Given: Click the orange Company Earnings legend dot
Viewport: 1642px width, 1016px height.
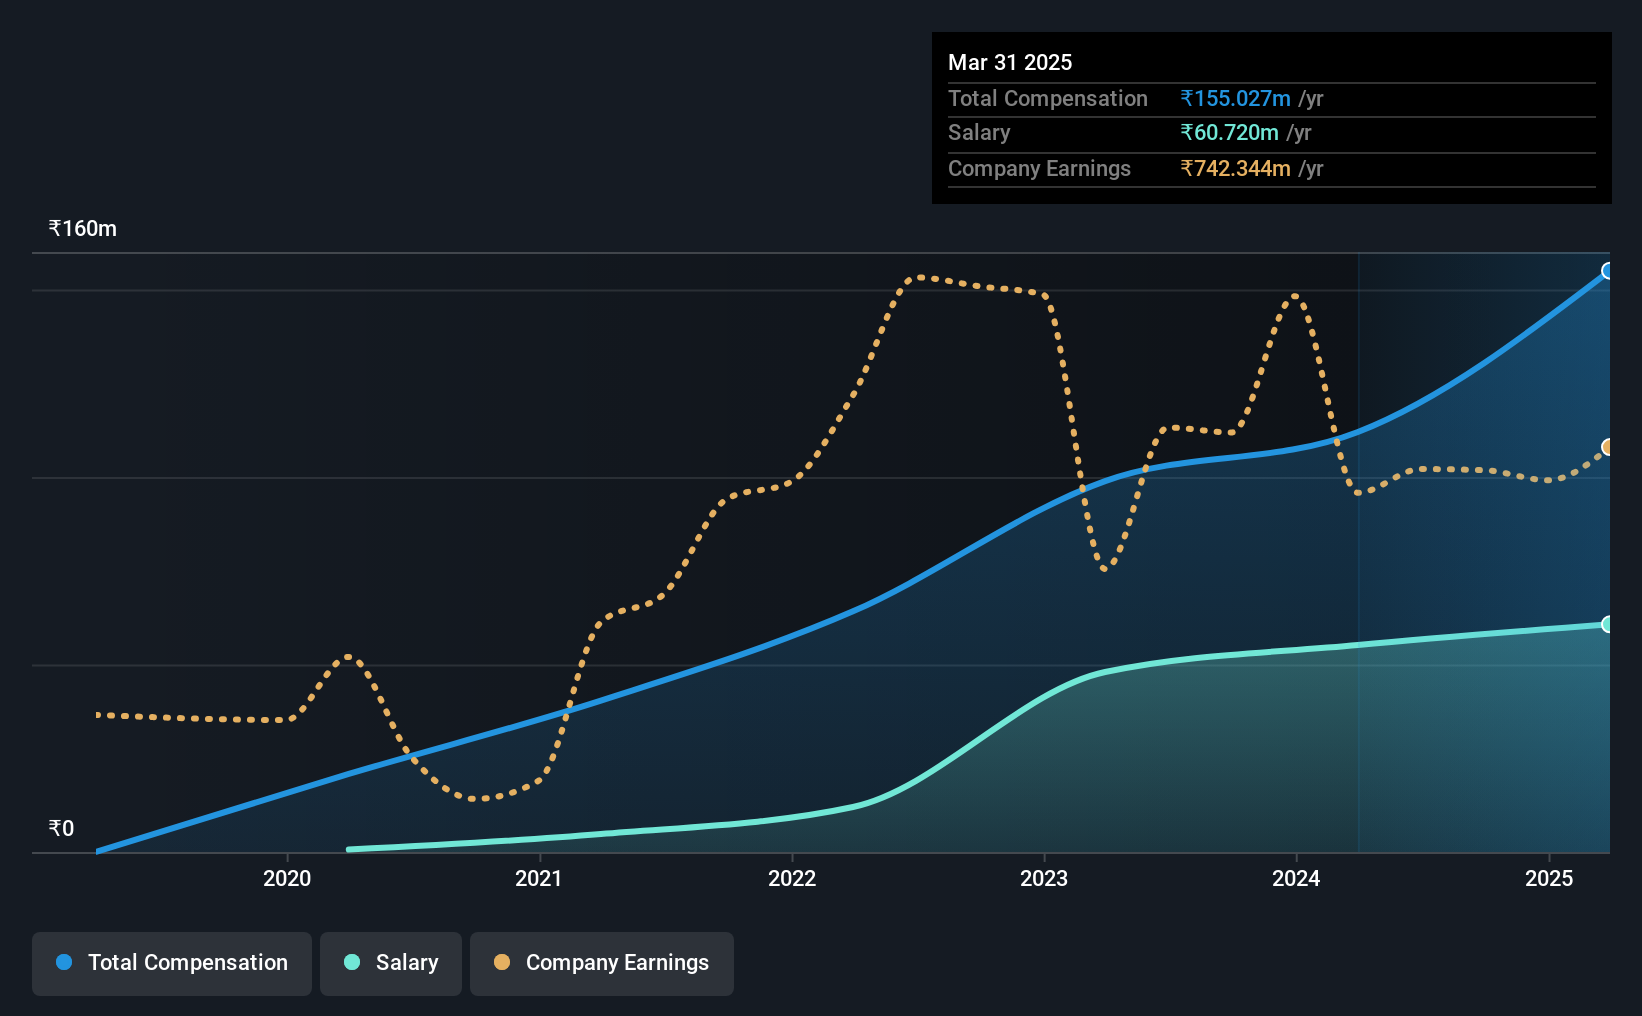Looking at the screenshot, I should [502, 962].
